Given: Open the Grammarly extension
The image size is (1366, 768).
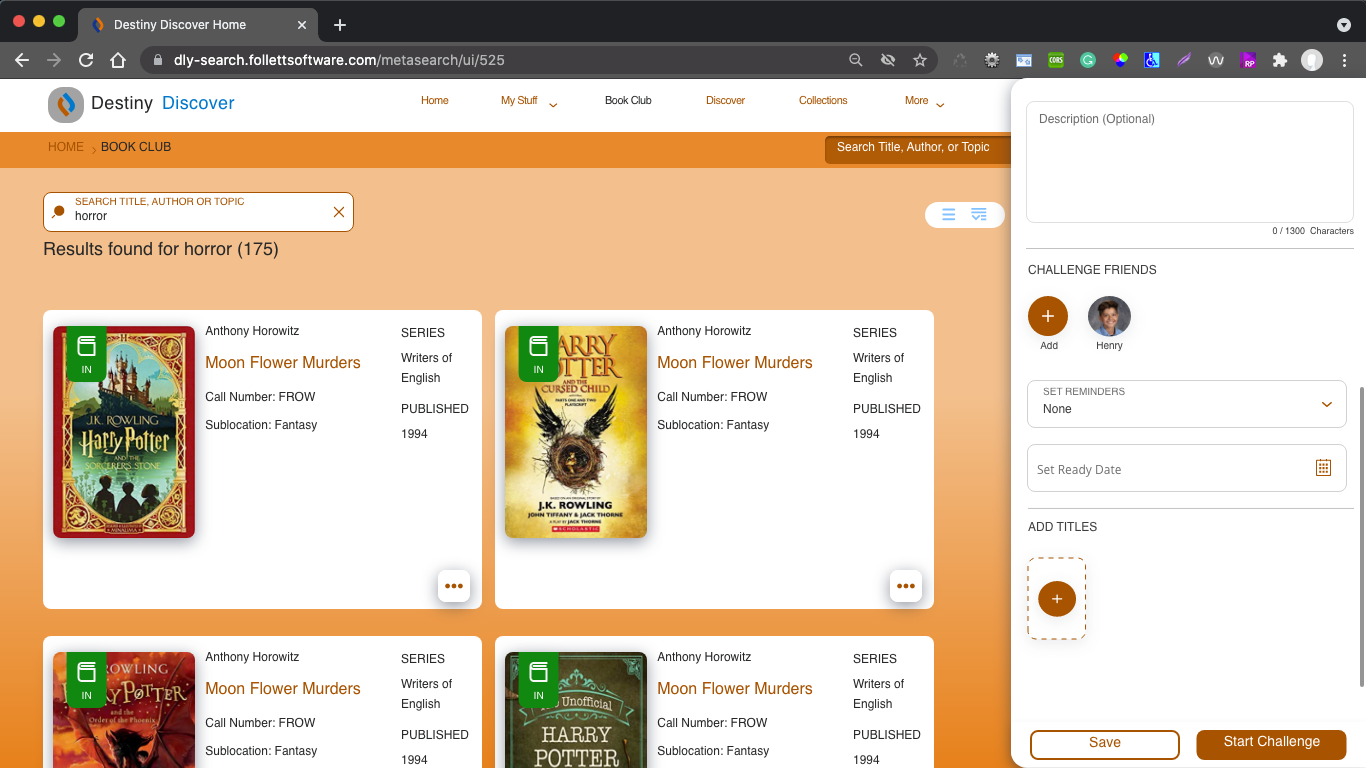Looking at the screenshot, I should [x=1088, y=60].
